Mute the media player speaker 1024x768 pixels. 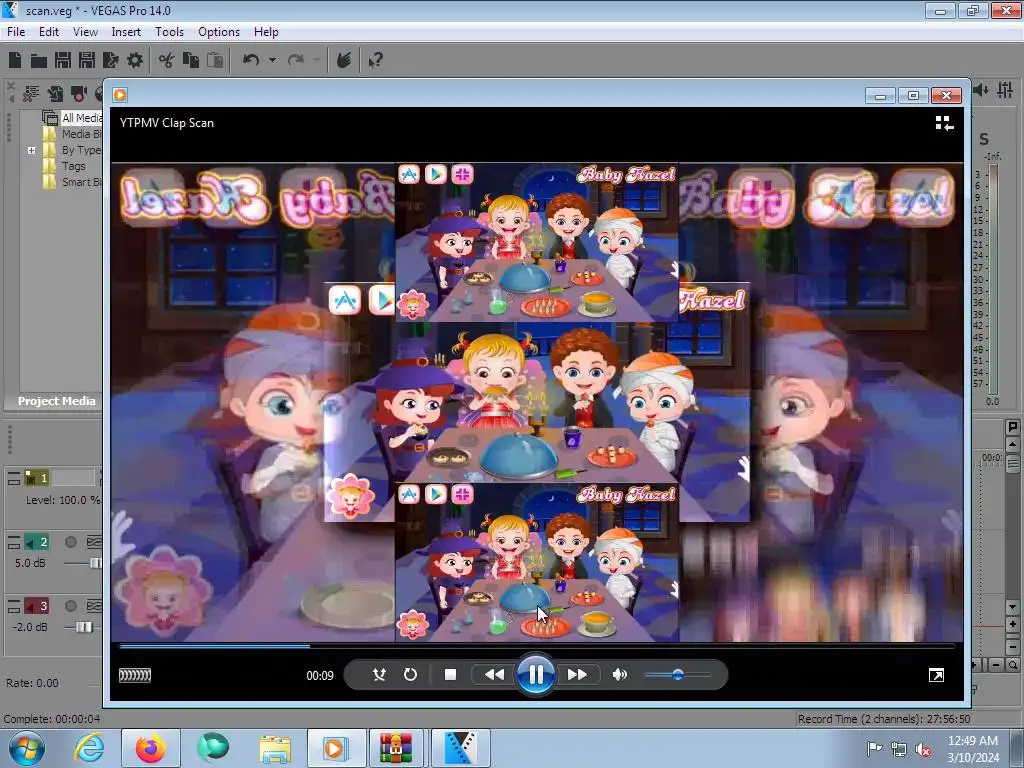pos(619,675)
